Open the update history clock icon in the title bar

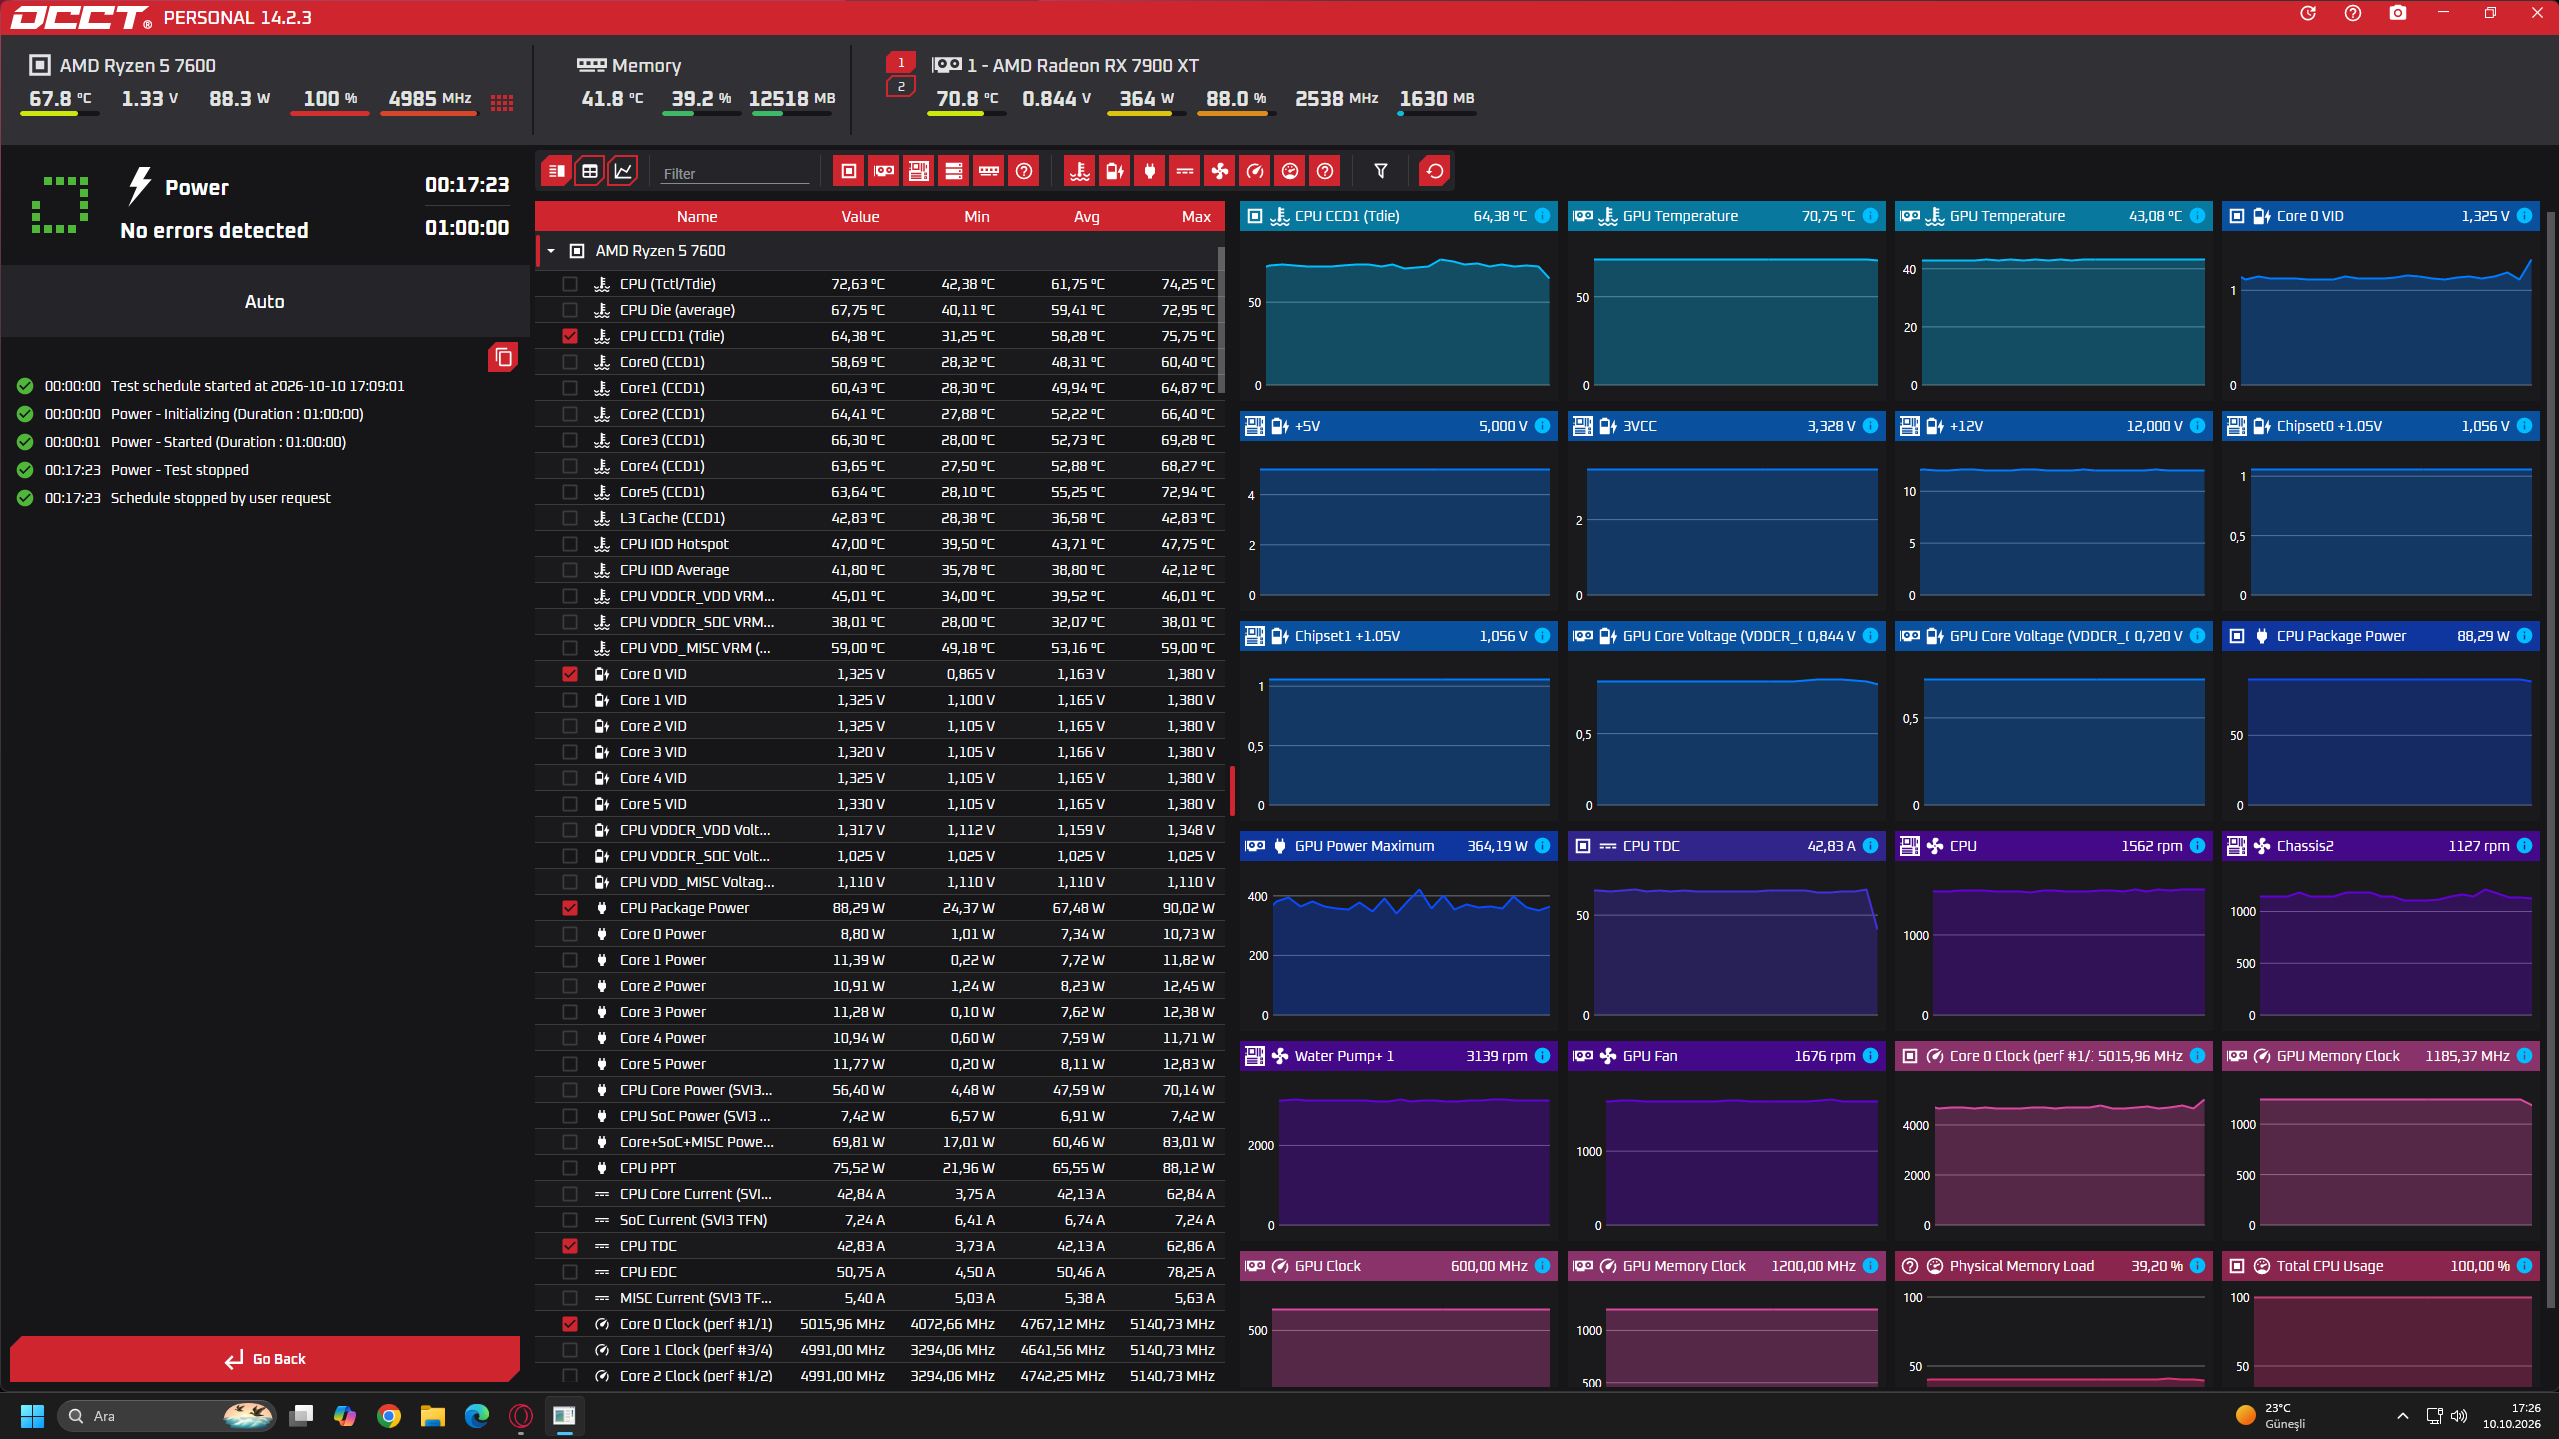(2308, 13)
